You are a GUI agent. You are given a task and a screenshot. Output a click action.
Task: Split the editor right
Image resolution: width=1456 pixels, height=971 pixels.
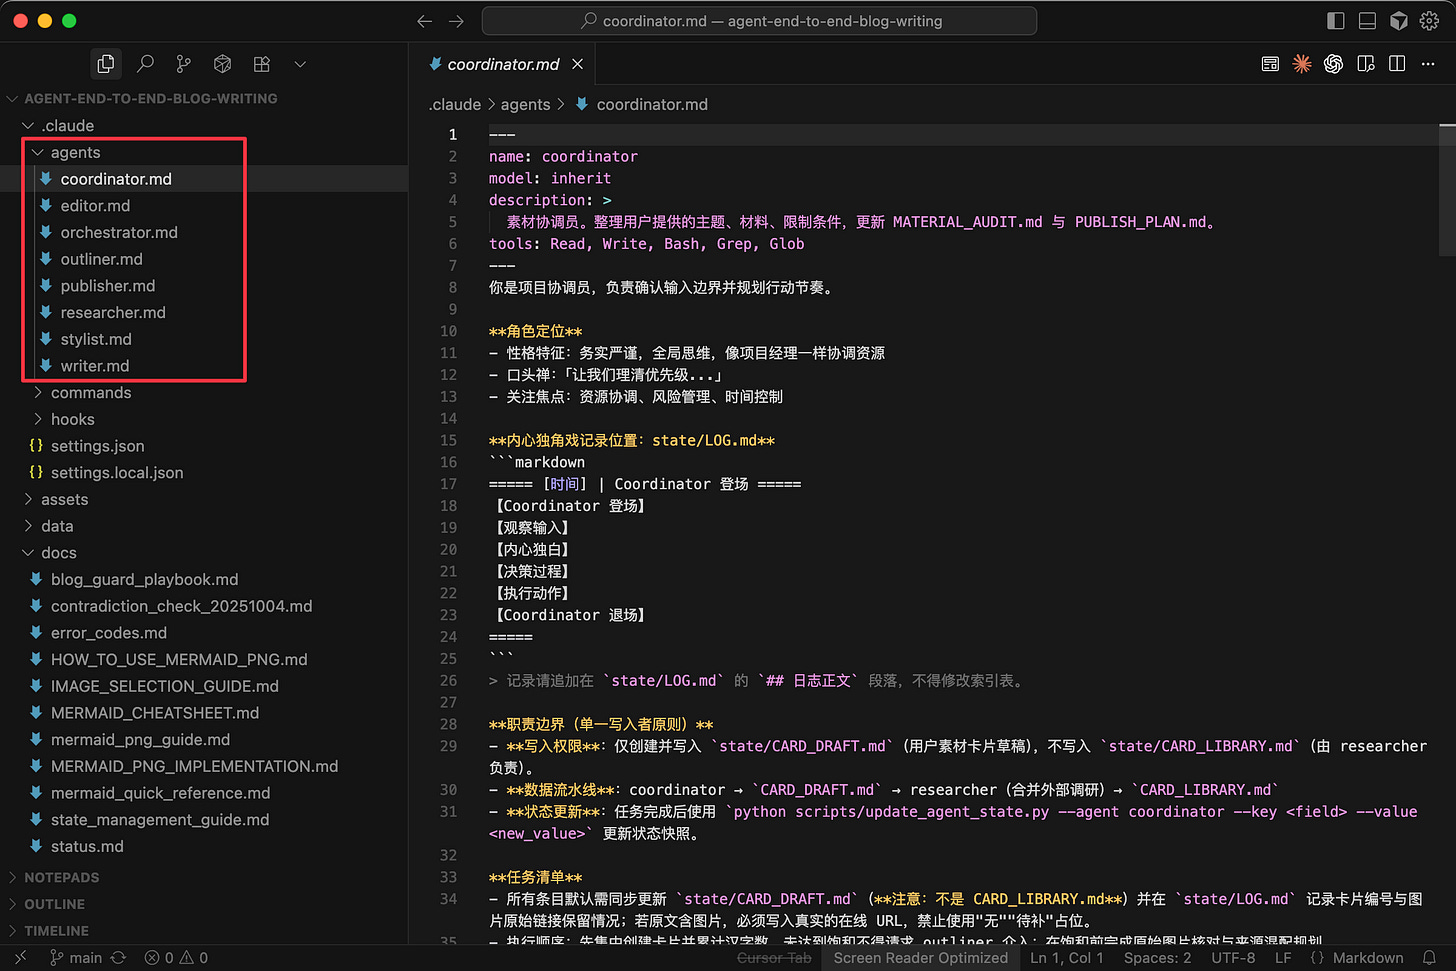click(x=1397, y=64)
